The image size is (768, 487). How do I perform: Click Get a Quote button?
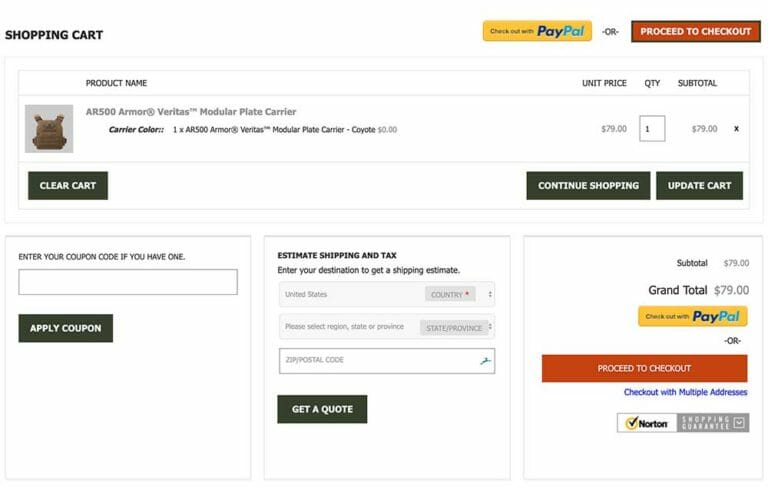click(322, 409)
